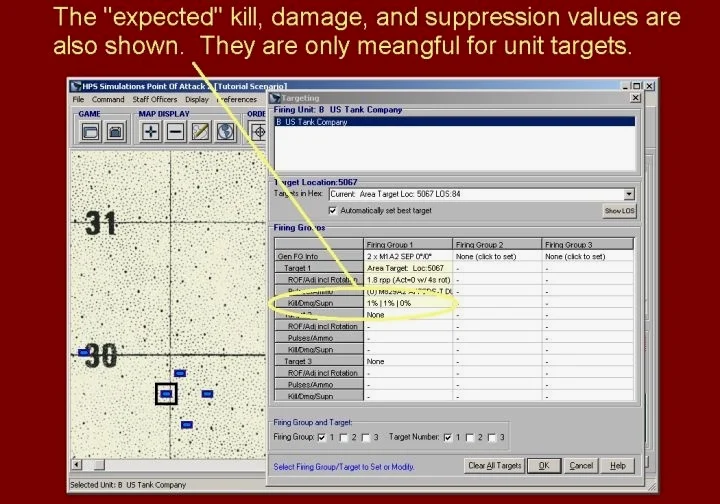
Task: Select the boxed blue unit marker on map
Action: click(166, 394)
